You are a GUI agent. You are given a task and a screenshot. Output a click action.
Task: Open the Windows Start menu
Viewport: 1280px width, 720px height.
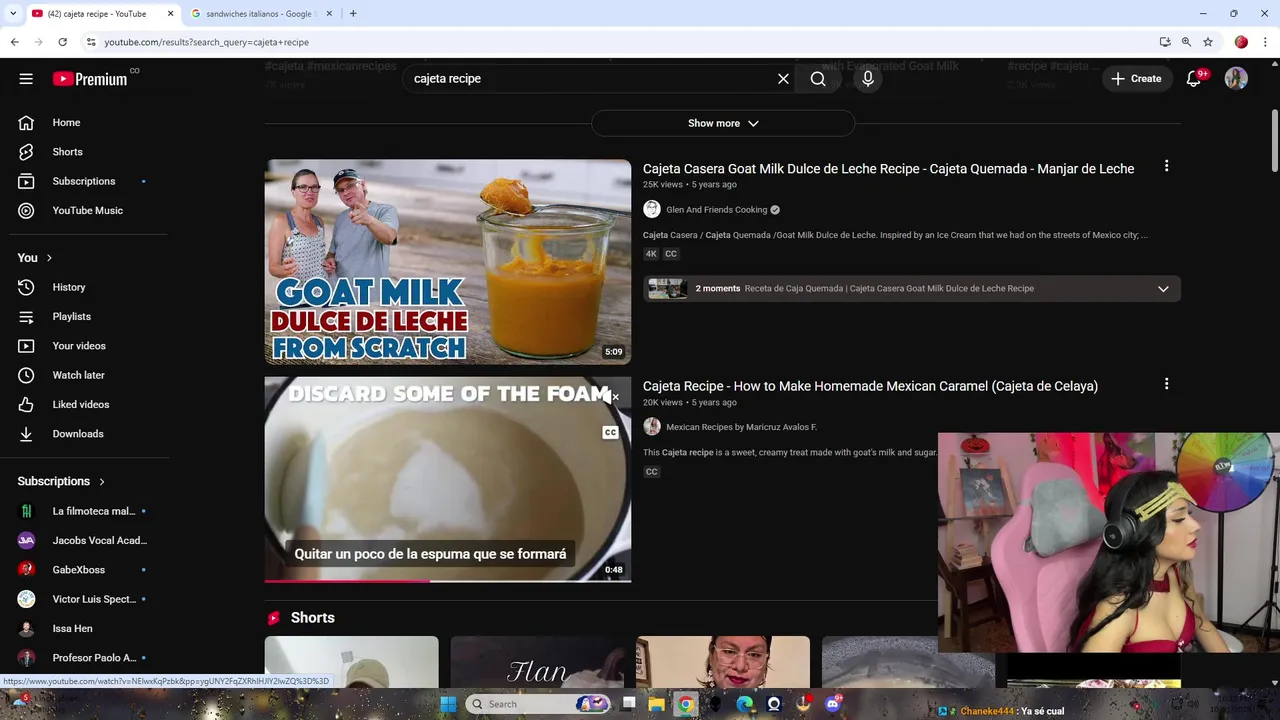point(448,704)
